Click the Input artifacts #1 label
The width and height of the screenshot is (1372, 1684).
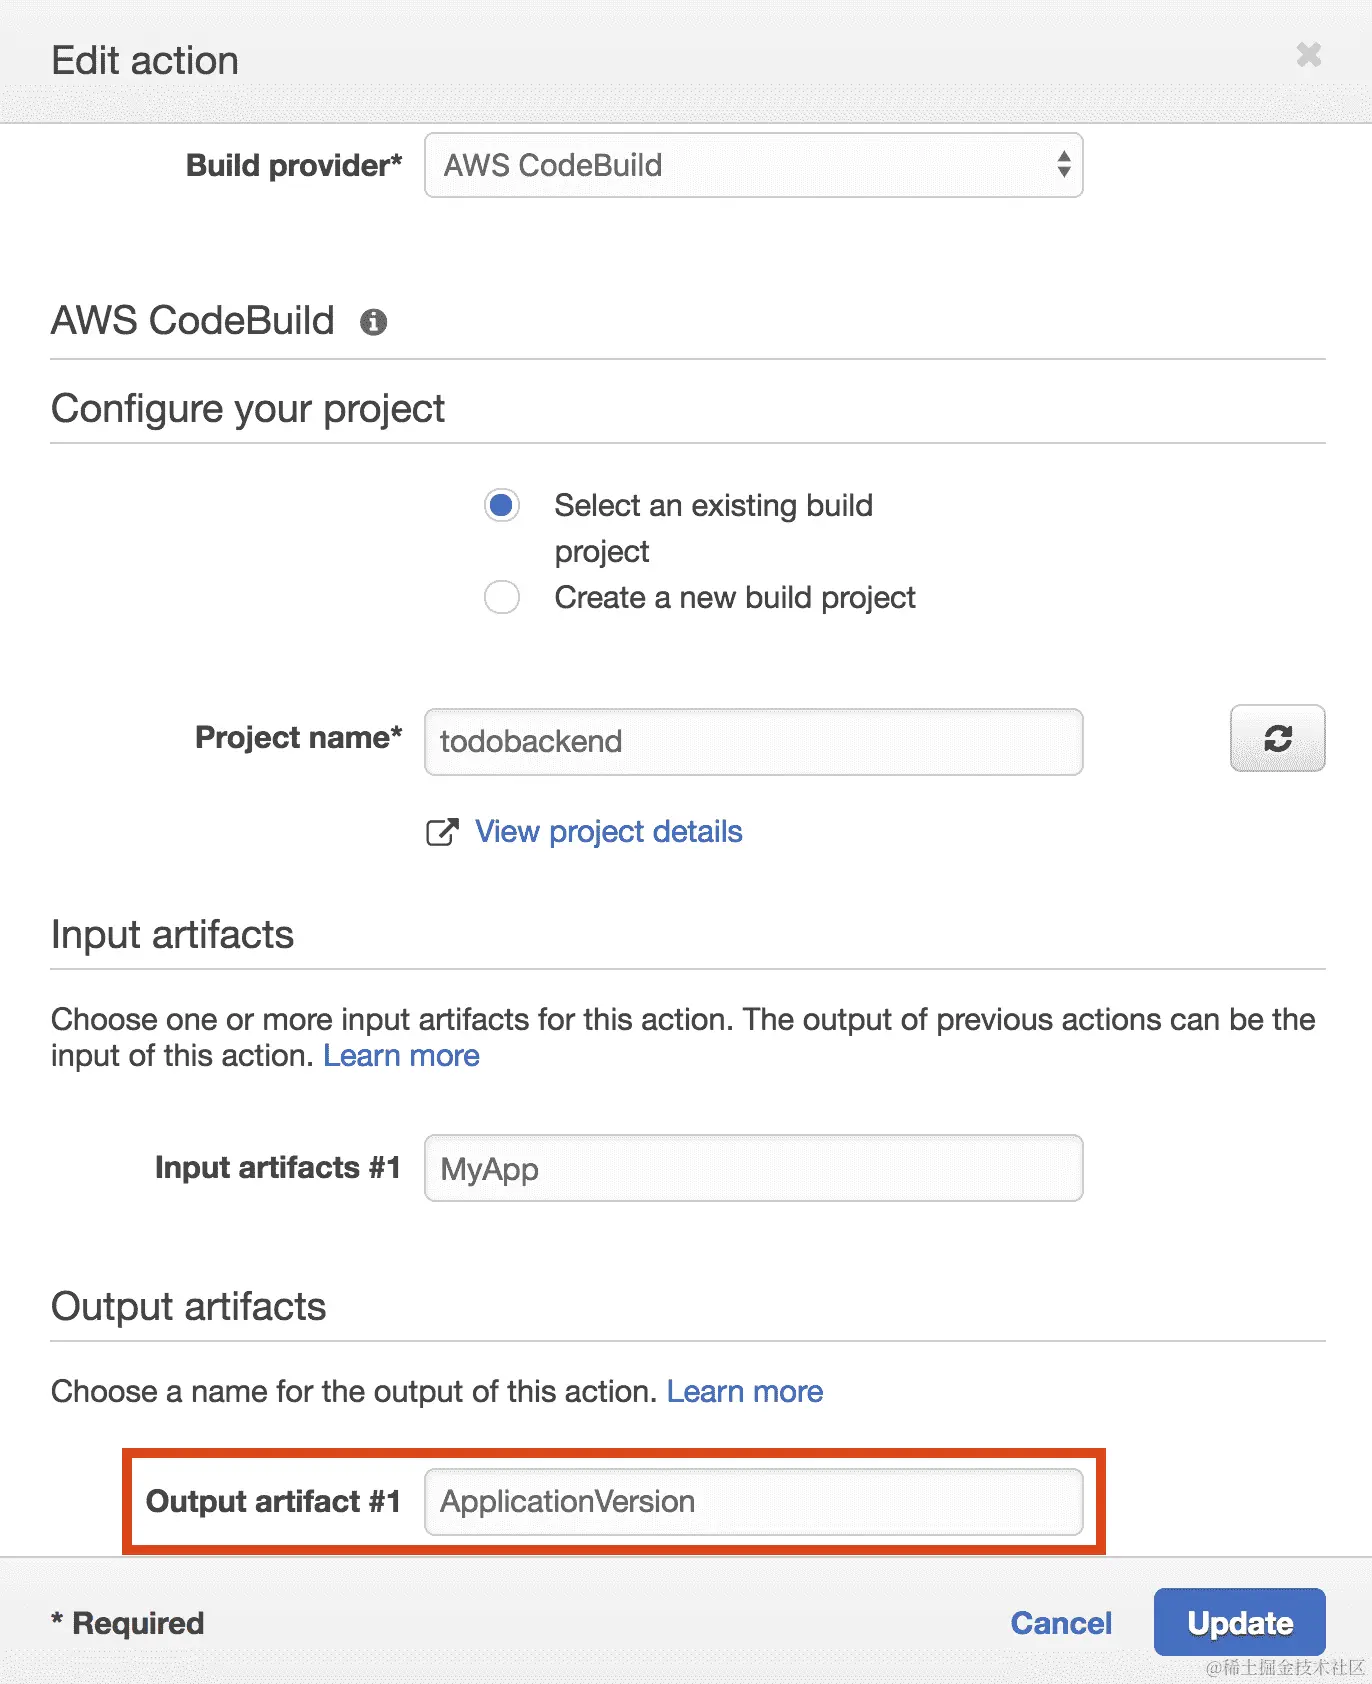pyautogui.click(x=277, y=1168)
